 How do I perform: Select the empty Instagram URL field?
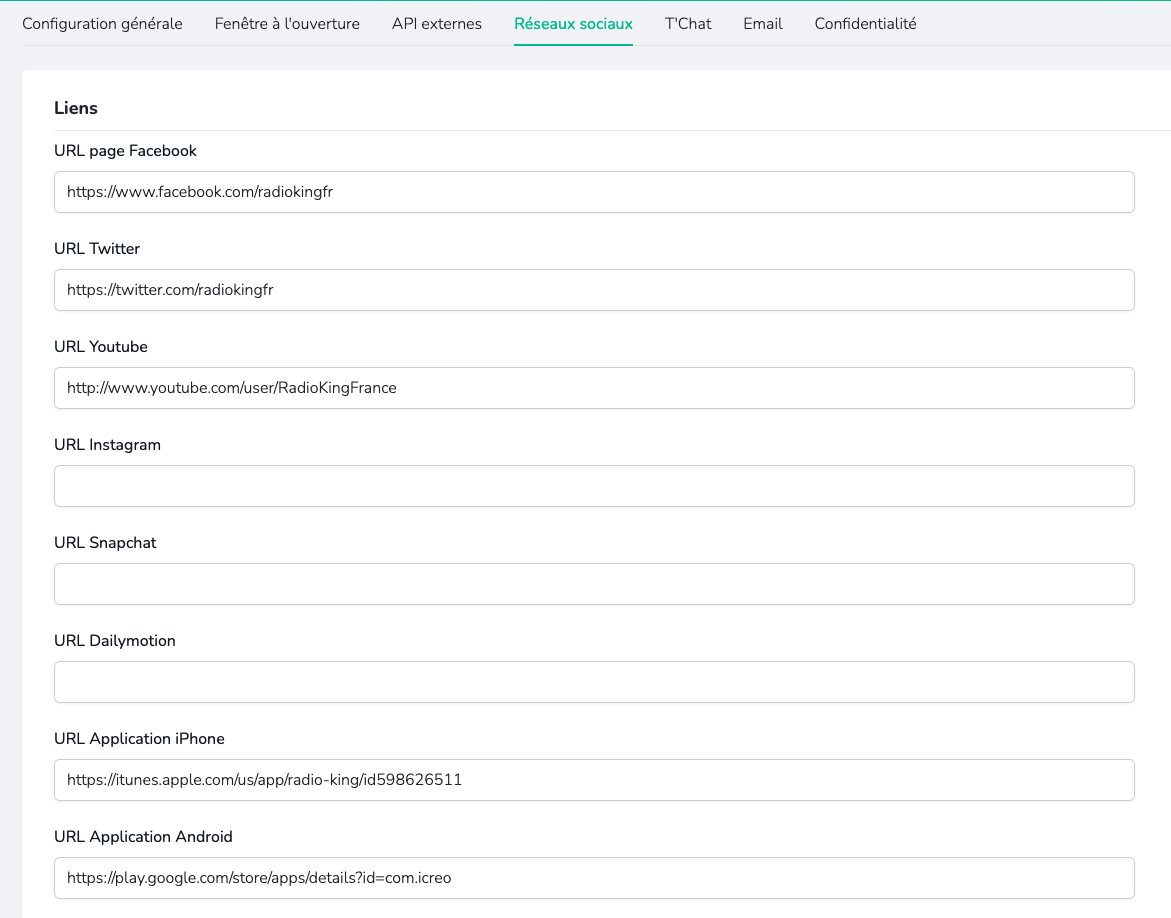(594, 486)
